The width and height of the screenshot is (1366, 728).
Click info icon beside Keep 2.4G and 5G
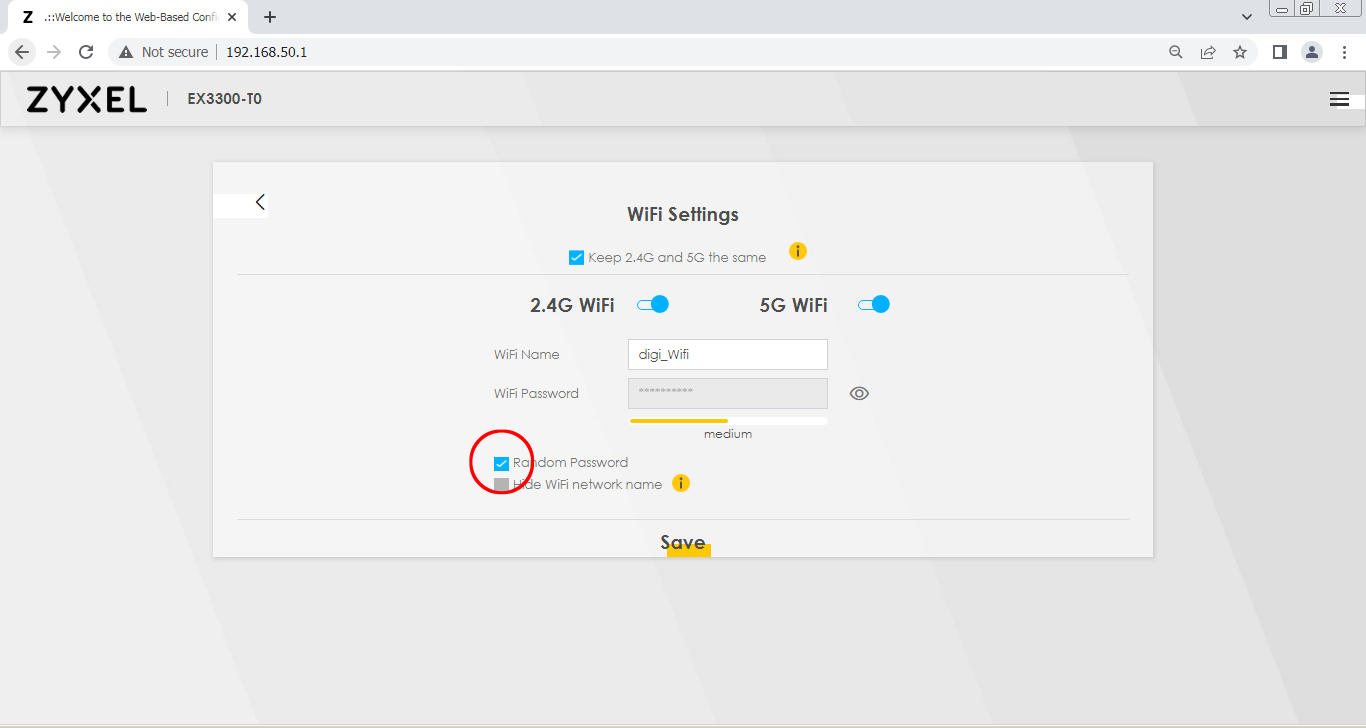point(797,251)
